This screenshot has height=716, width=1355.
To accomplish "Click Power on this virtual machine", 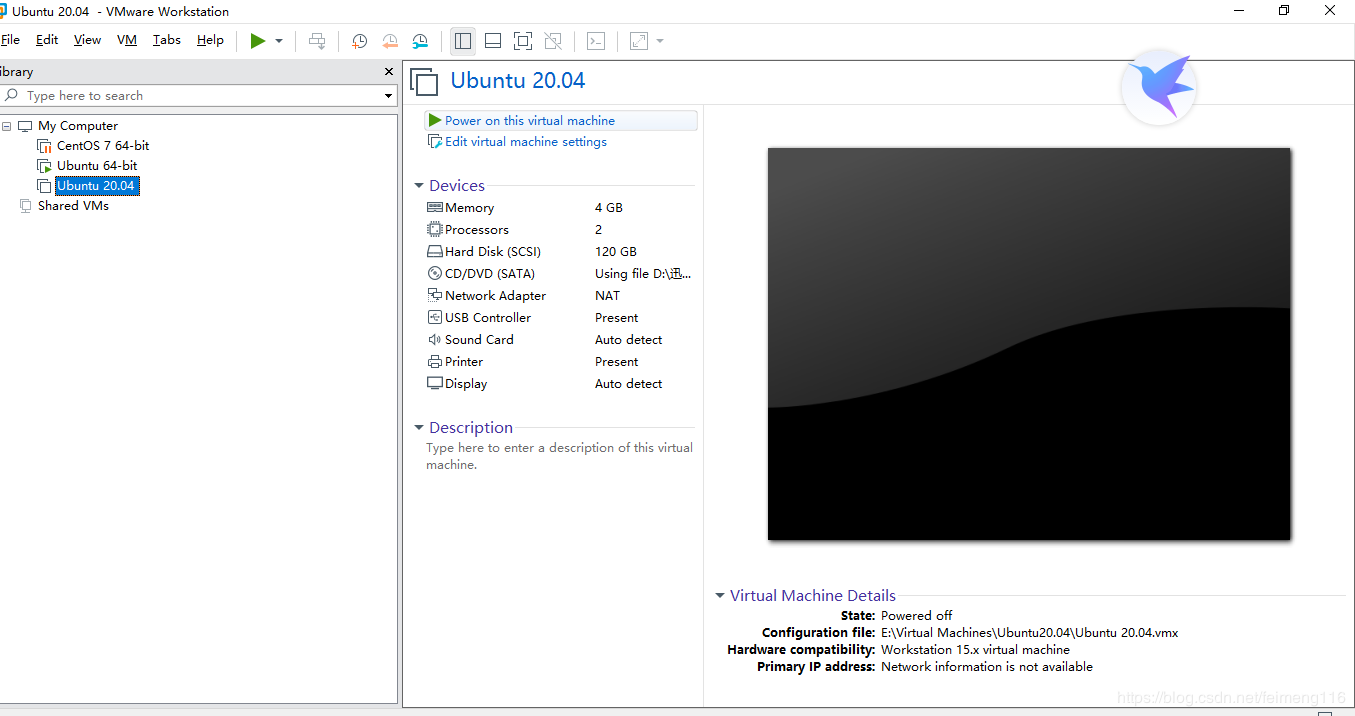I will pos(529,120).
